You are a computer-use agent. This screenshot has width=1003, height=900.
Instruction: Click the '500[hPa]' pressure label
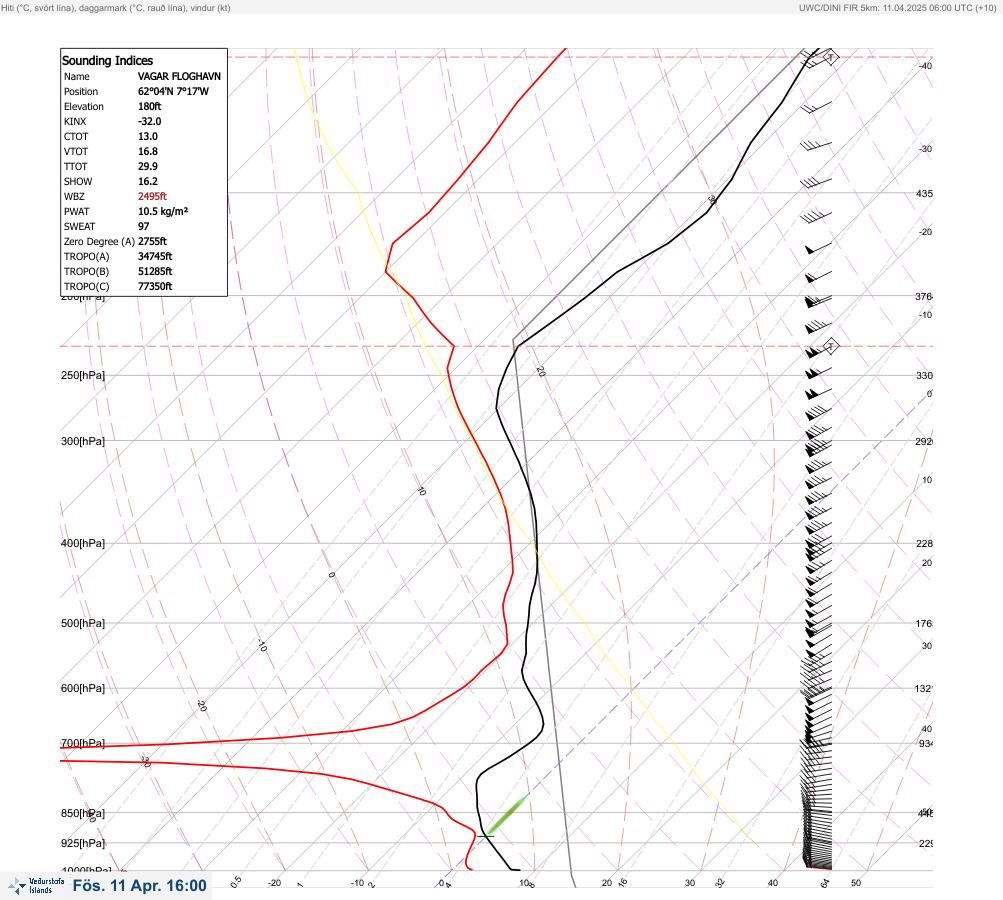[x=83, y=624]
